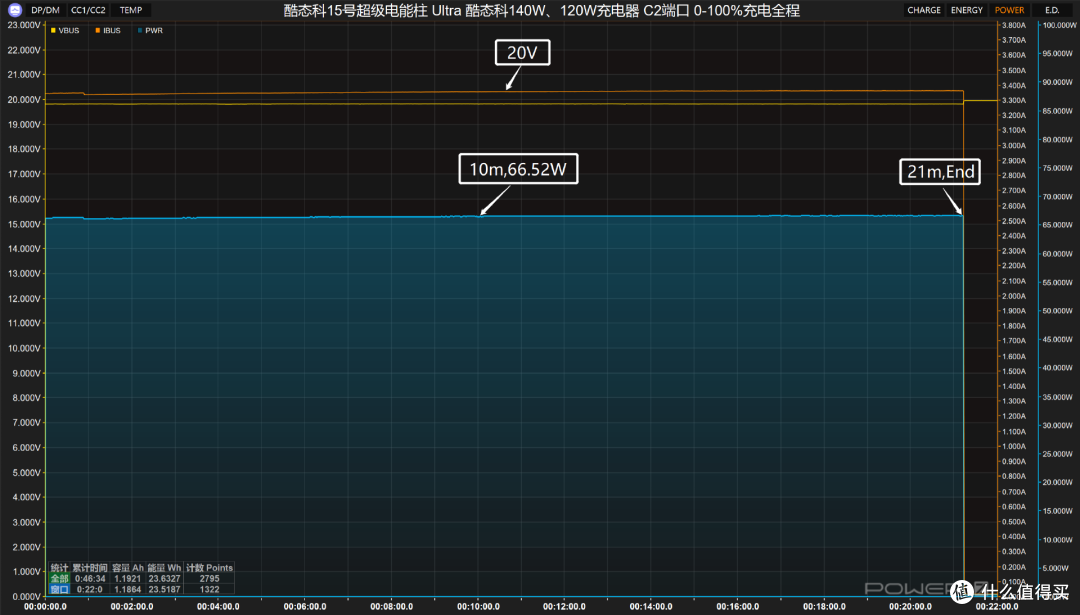Click orange IBUS legend color square

tap(98, 30)
